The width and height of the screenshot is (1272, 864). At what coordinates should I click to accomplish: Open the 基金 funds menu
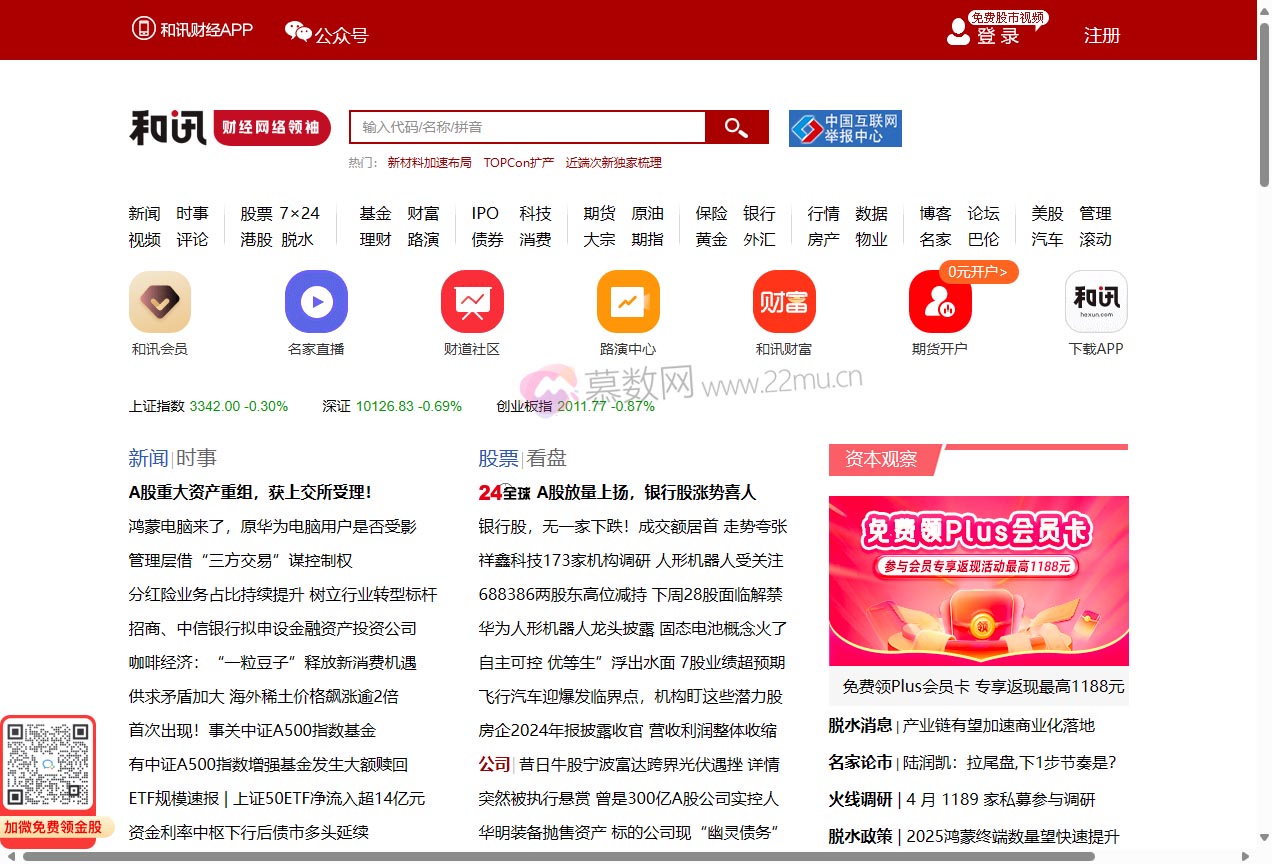point(374,213)
